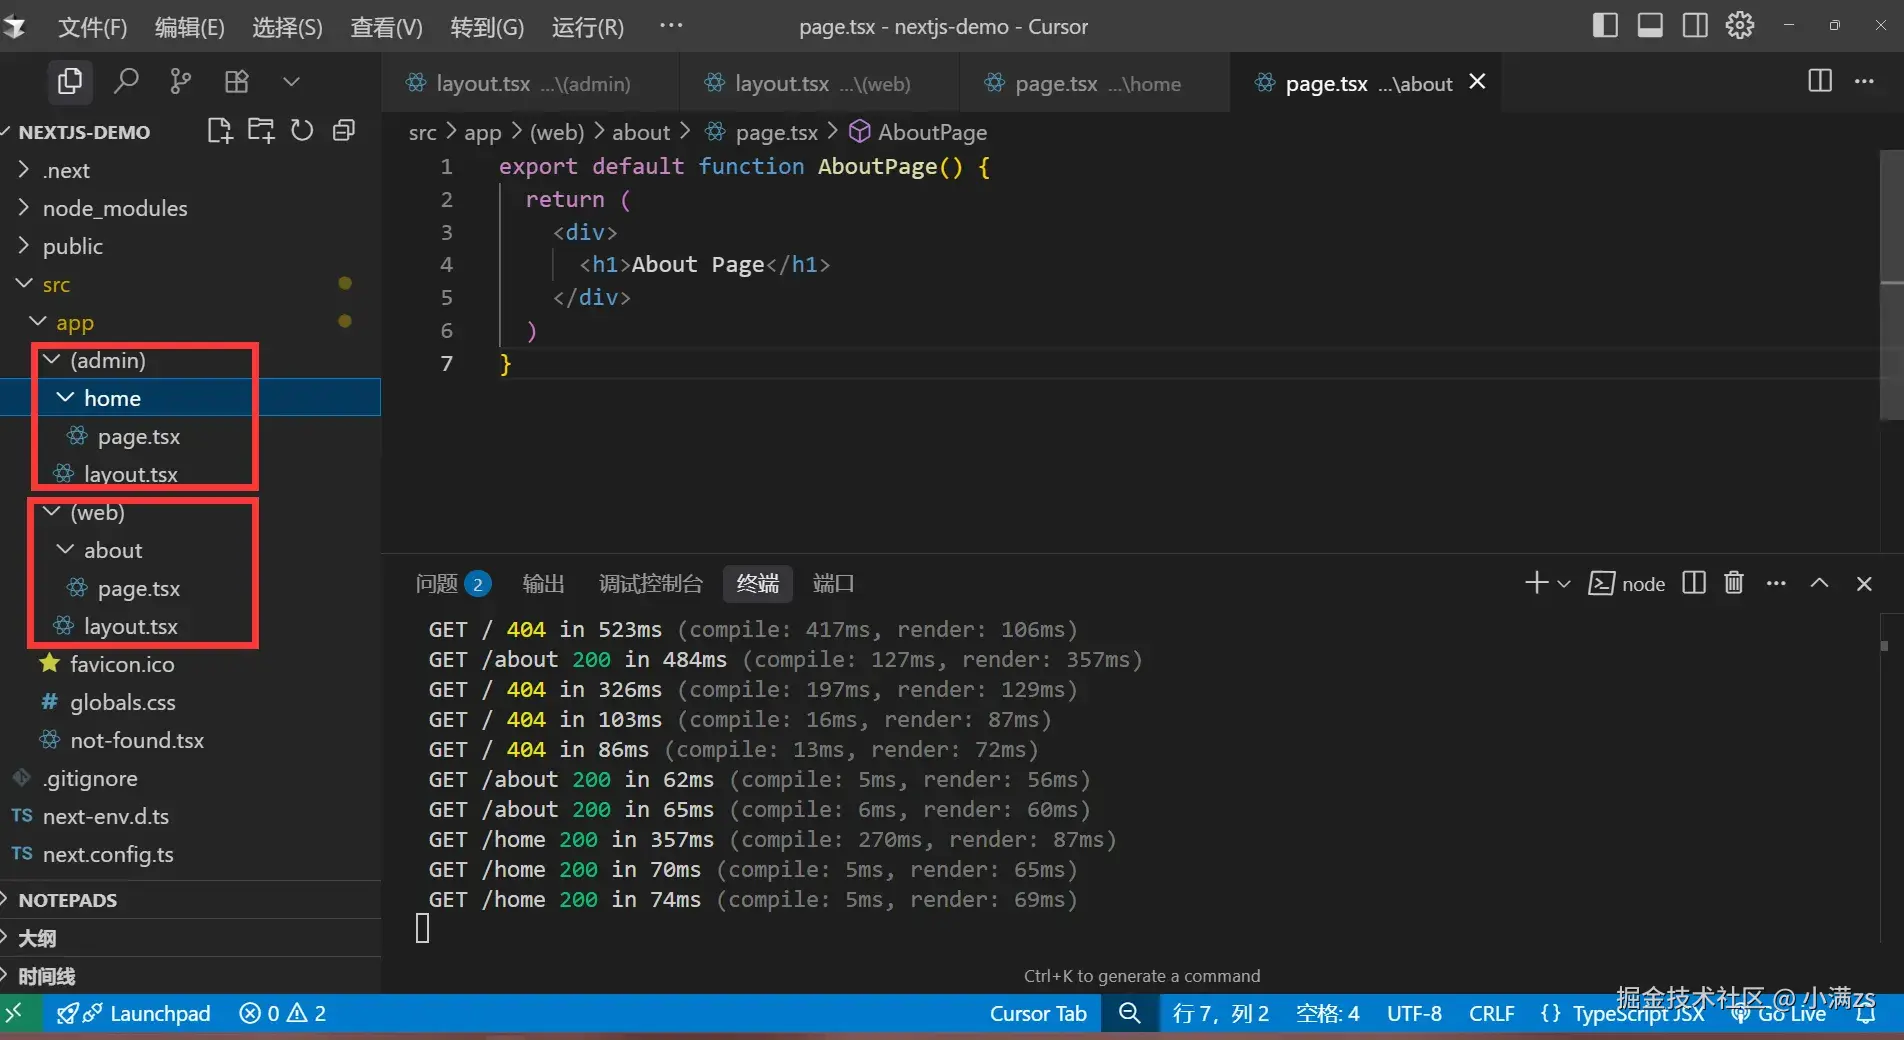Toggle the secondary sidebar layout button
1904x1040 pixels.
pyautogui.click(x=1695, y=26)
